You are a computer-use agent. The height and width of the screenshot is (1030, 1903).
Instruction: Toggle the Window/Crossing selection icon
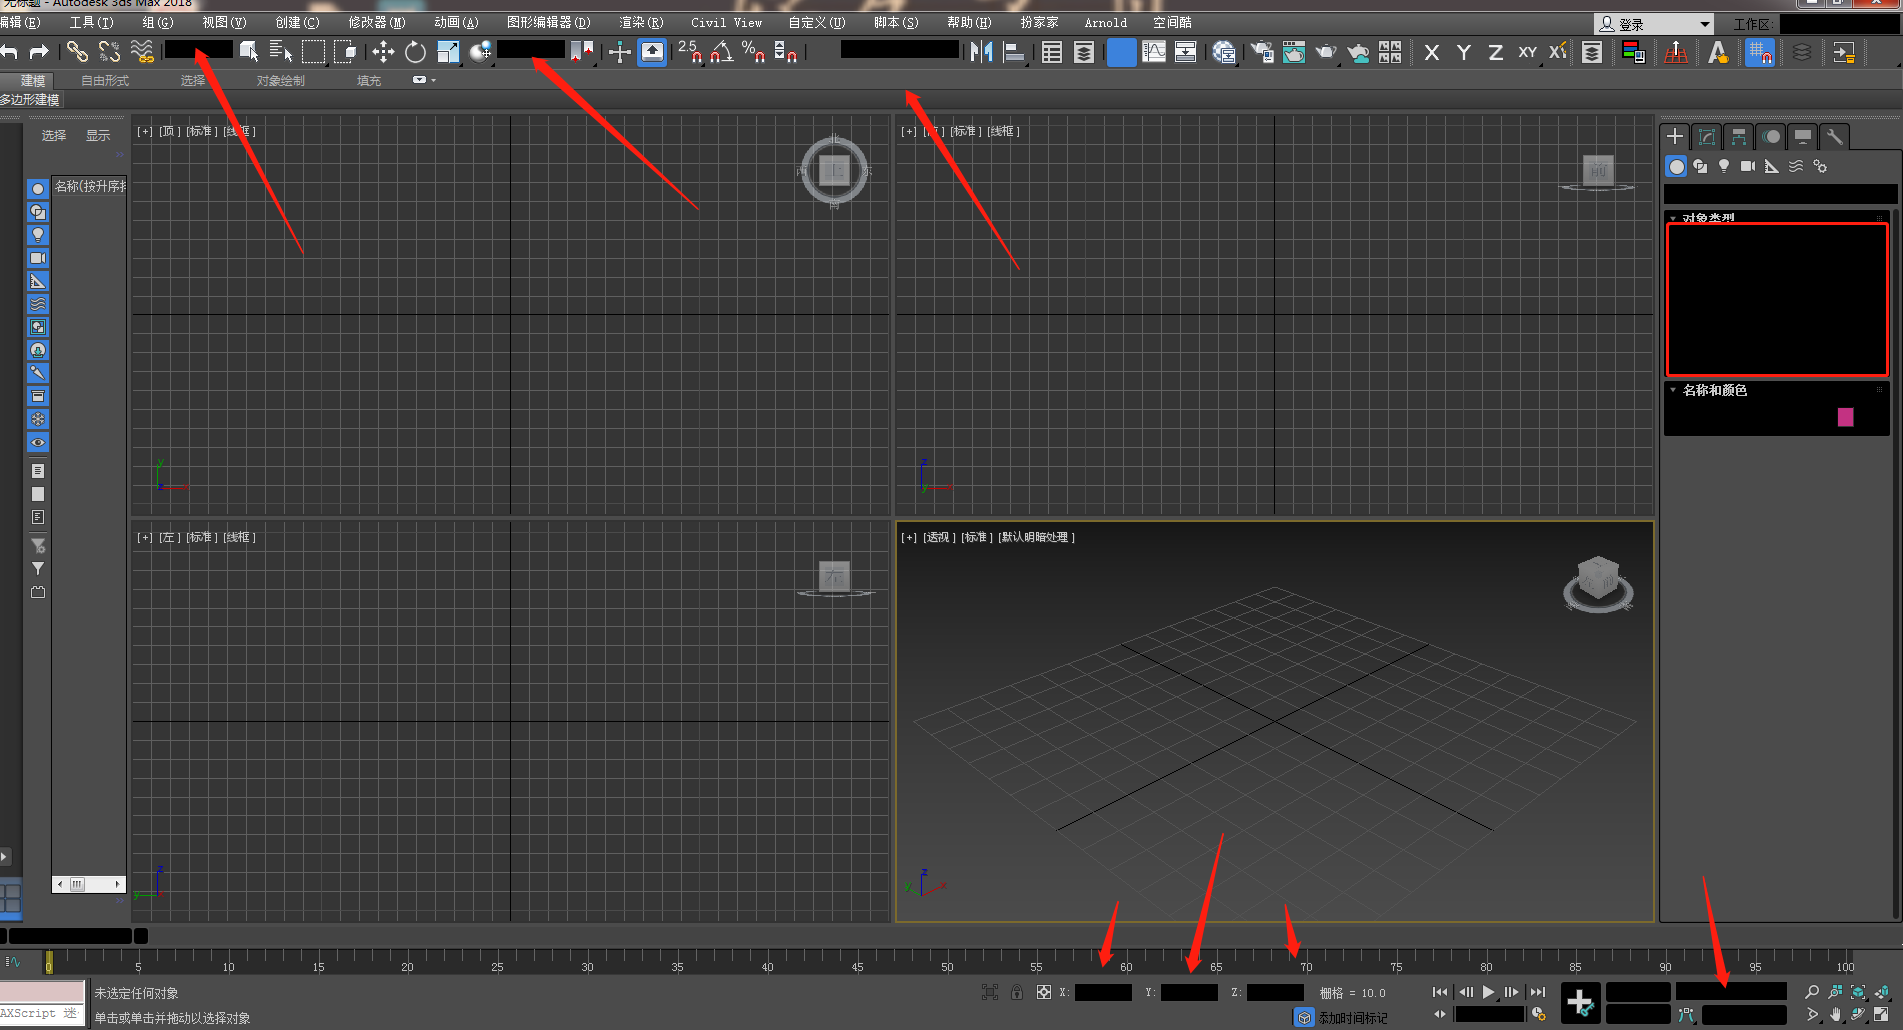(346, 52)
